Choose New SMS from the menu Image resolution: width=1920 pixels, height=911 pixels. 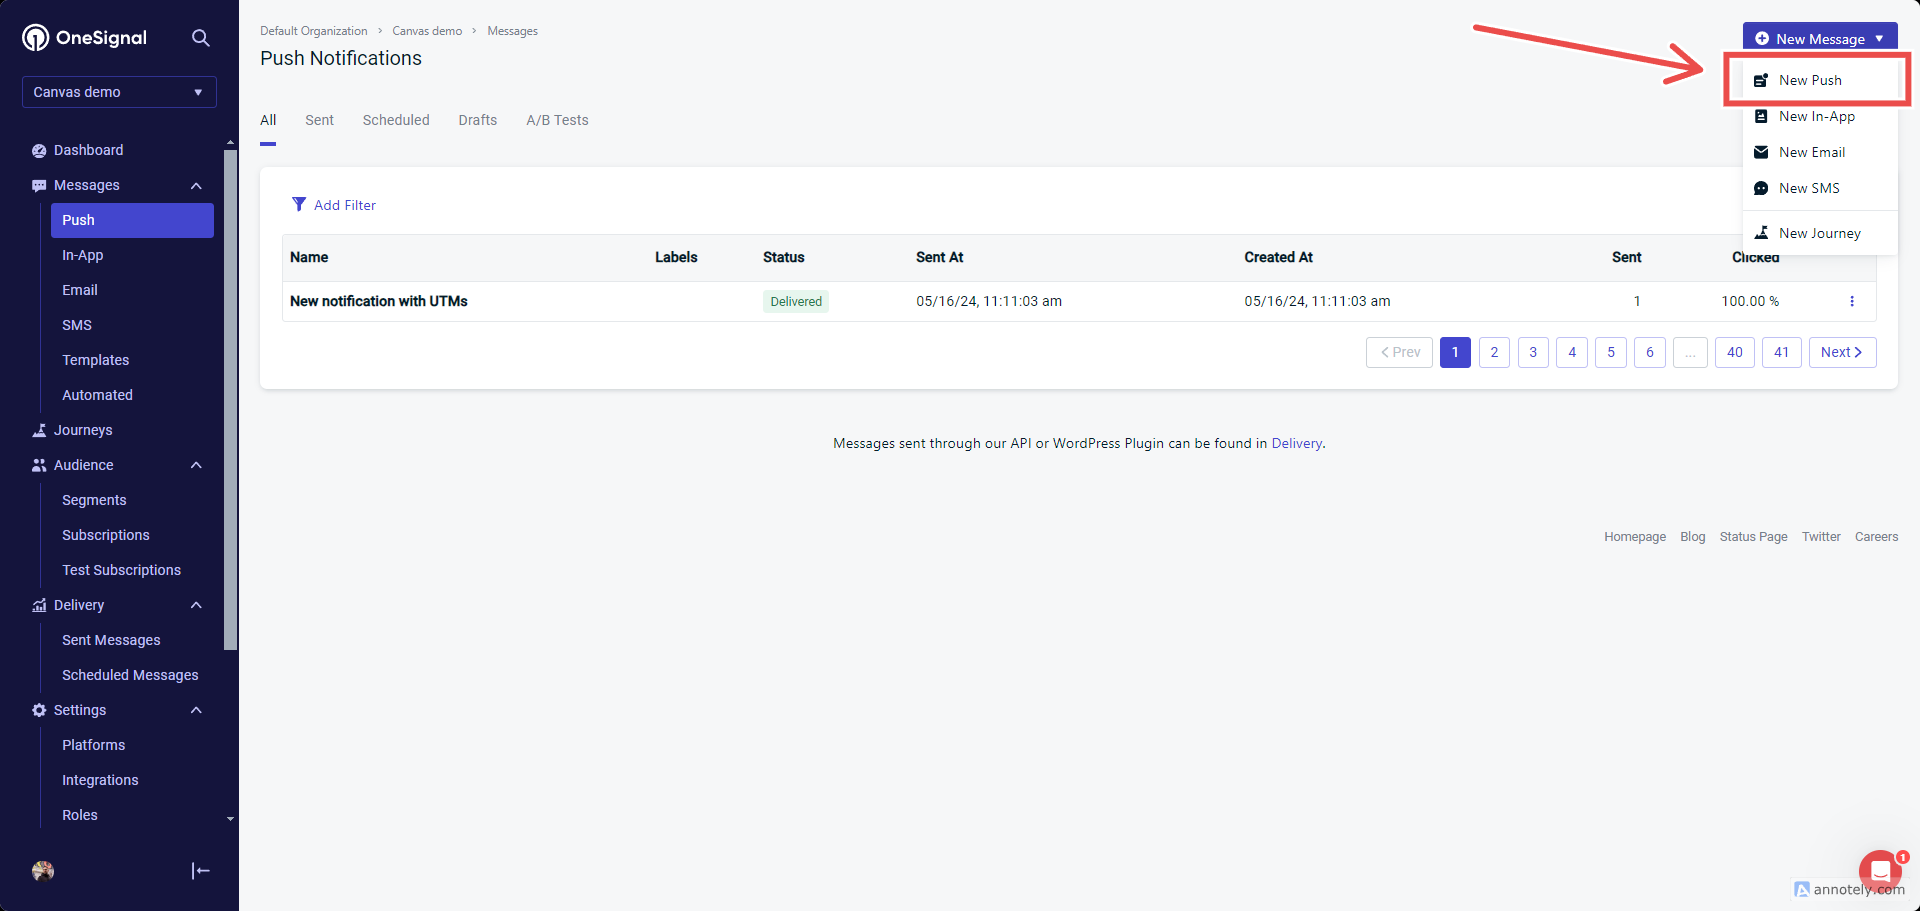click(1820, 188)
